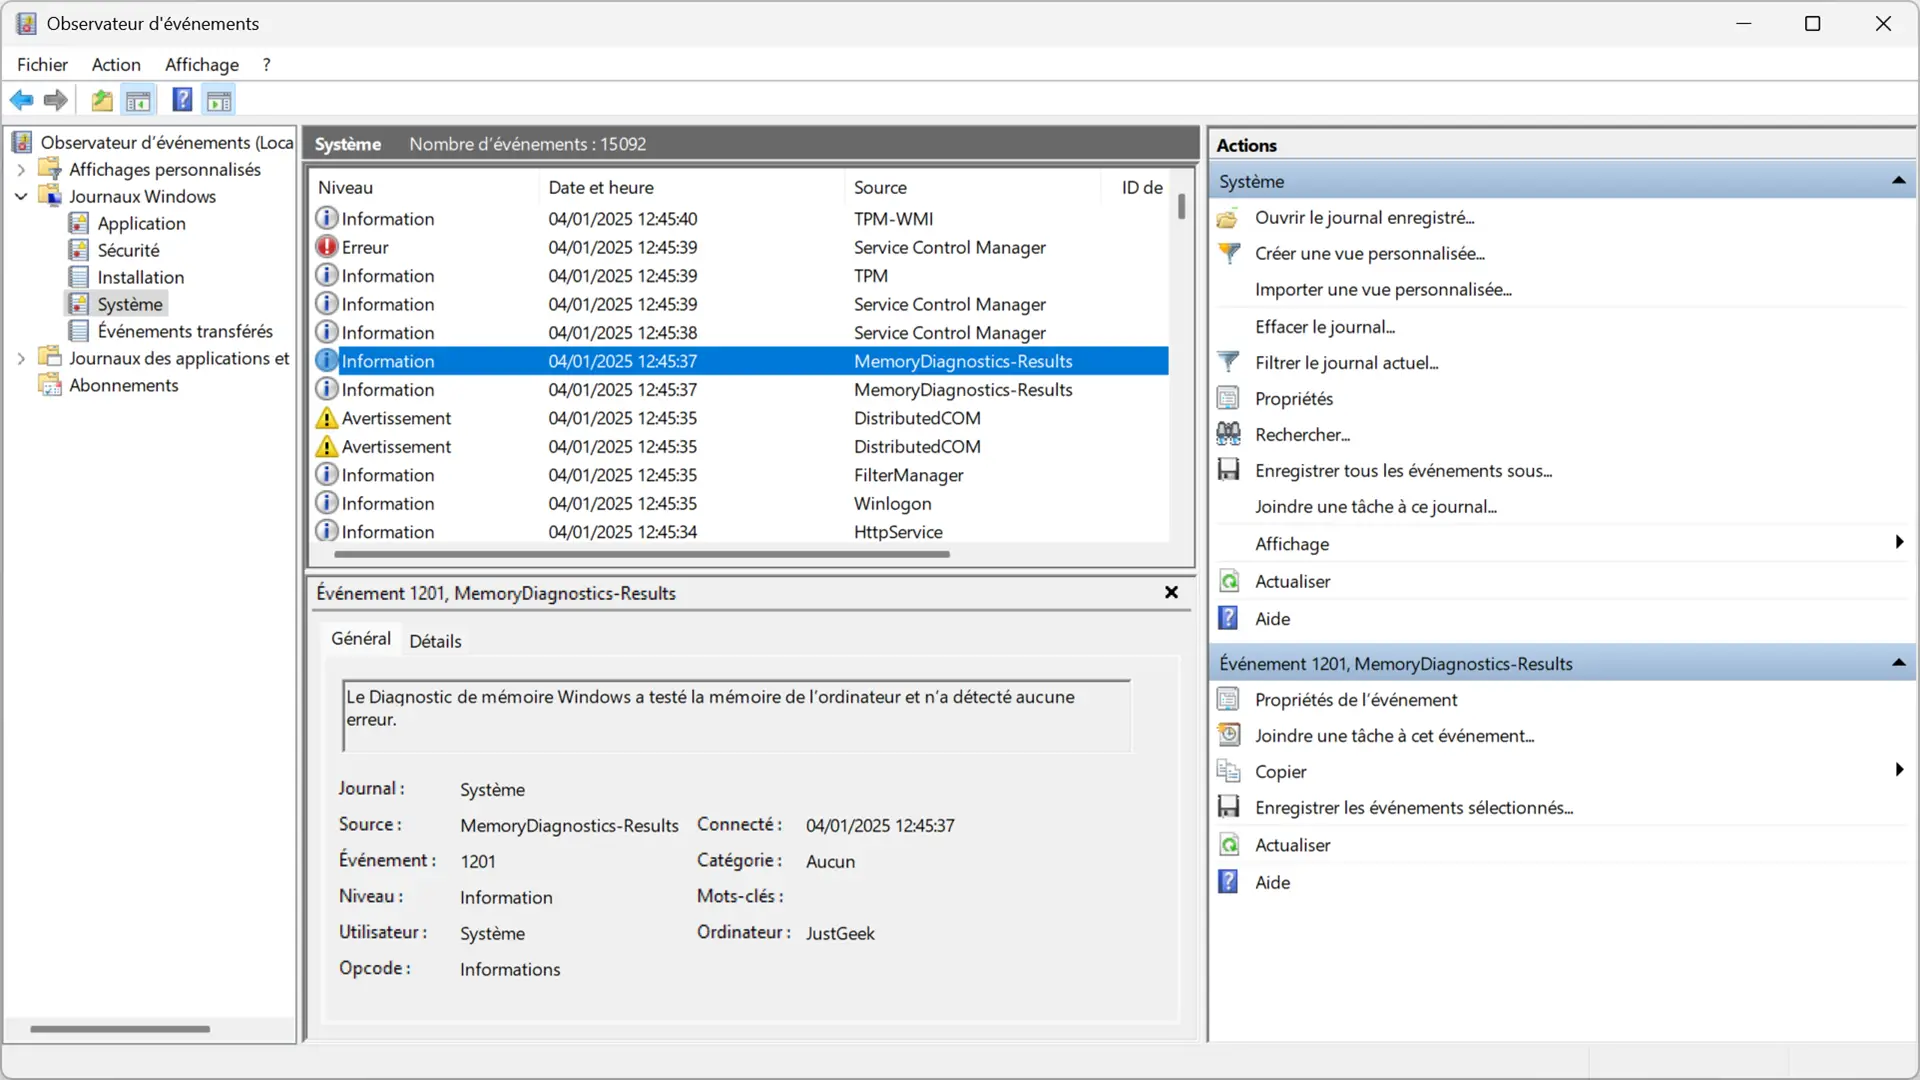Click Enregistrer les événements sélectionnés disk icon
Screen dimensions: 1920x1080
(x=1229, y=807)
